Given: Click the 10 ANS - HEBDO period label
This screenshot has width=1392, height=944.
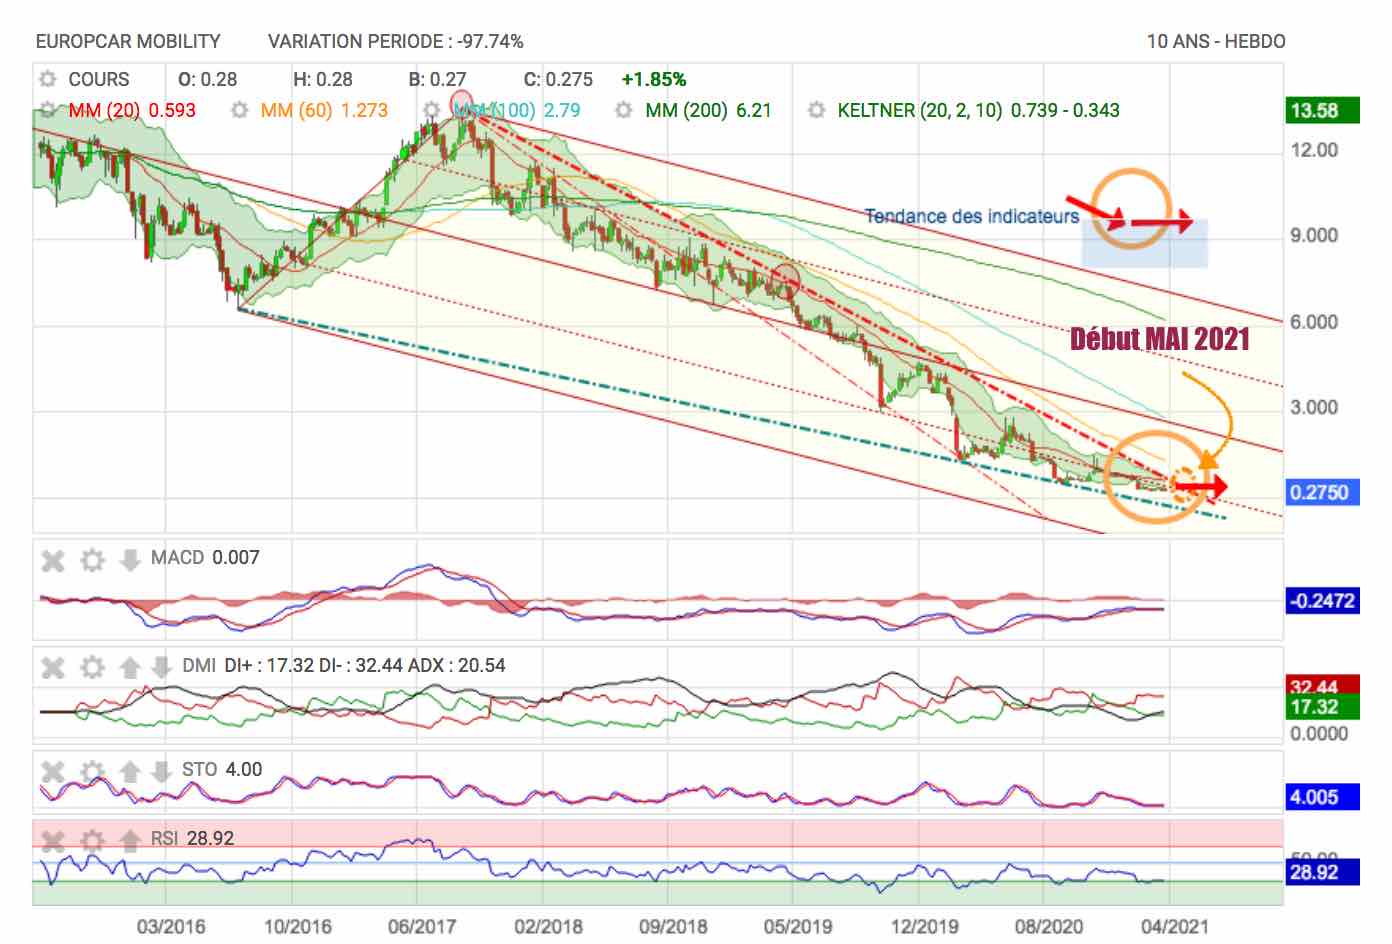Looking at the screenshot, I should click(1216, 41).
